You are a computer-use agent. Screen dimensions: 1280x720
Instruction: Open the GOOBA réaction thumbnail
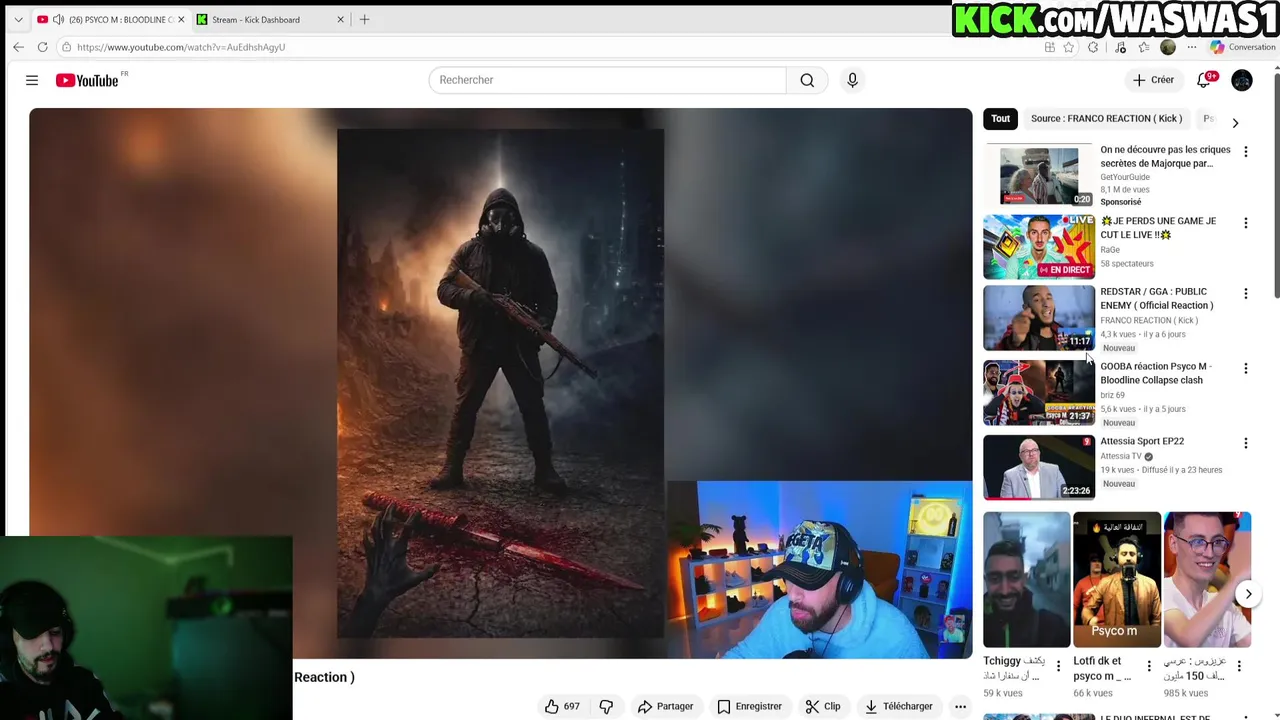[x=1039, y=393]
